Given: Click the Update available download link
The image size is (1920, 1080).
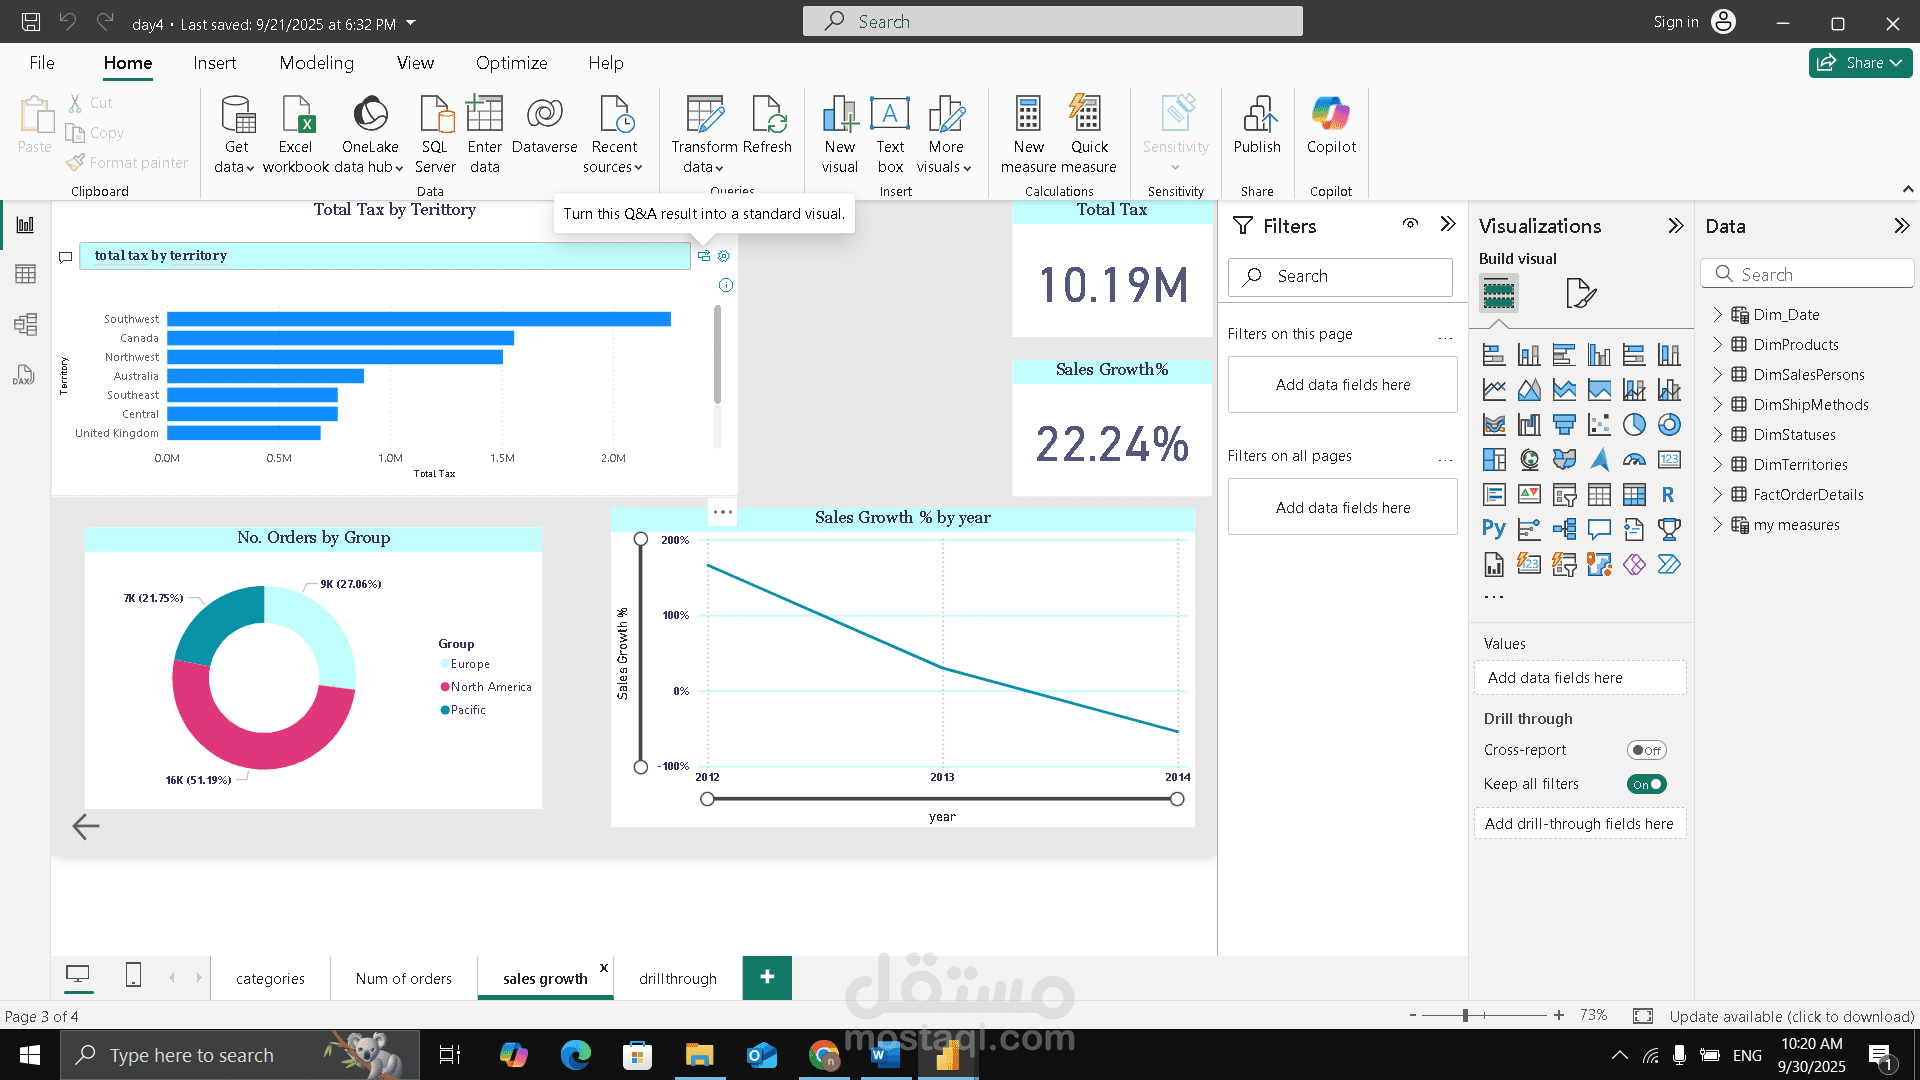Looking at the screenshot, I should click(1791, 1016).
